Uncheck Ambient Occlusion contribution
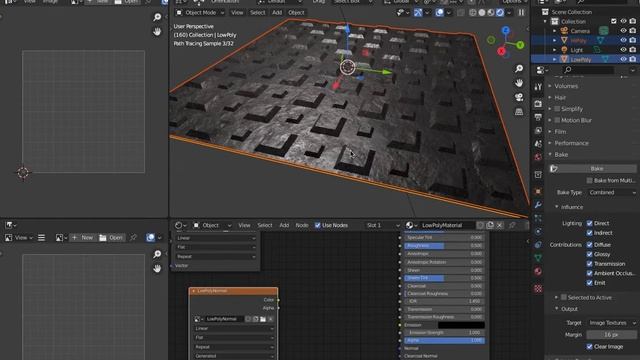 (x=589, y=273)
